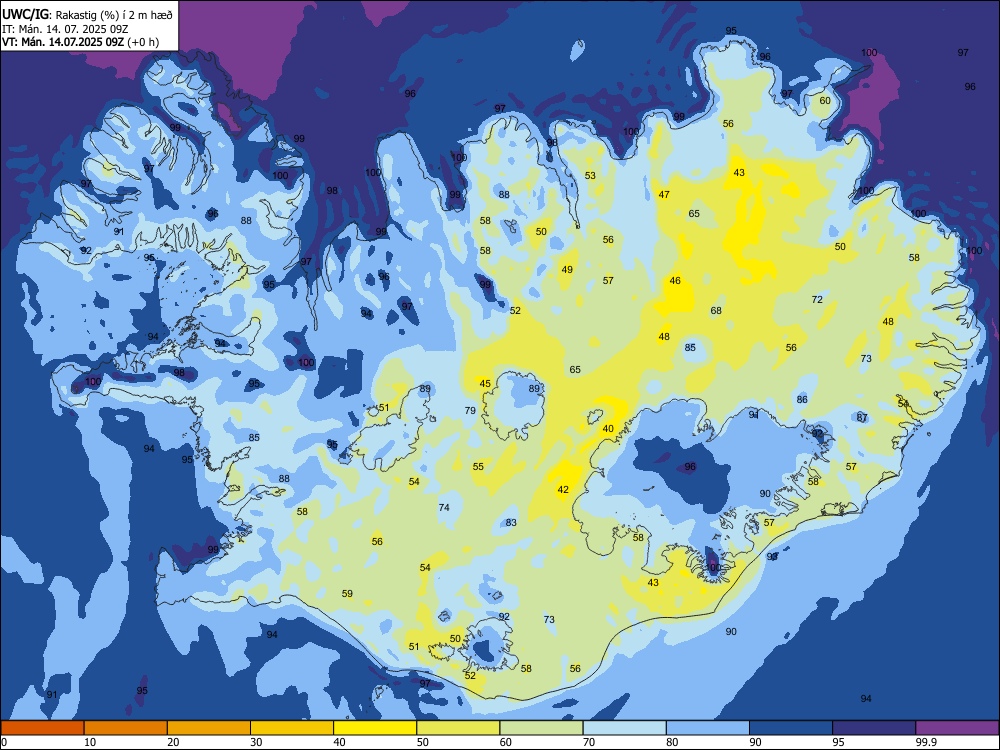Select the map value '68'

(x=716, y=311)
